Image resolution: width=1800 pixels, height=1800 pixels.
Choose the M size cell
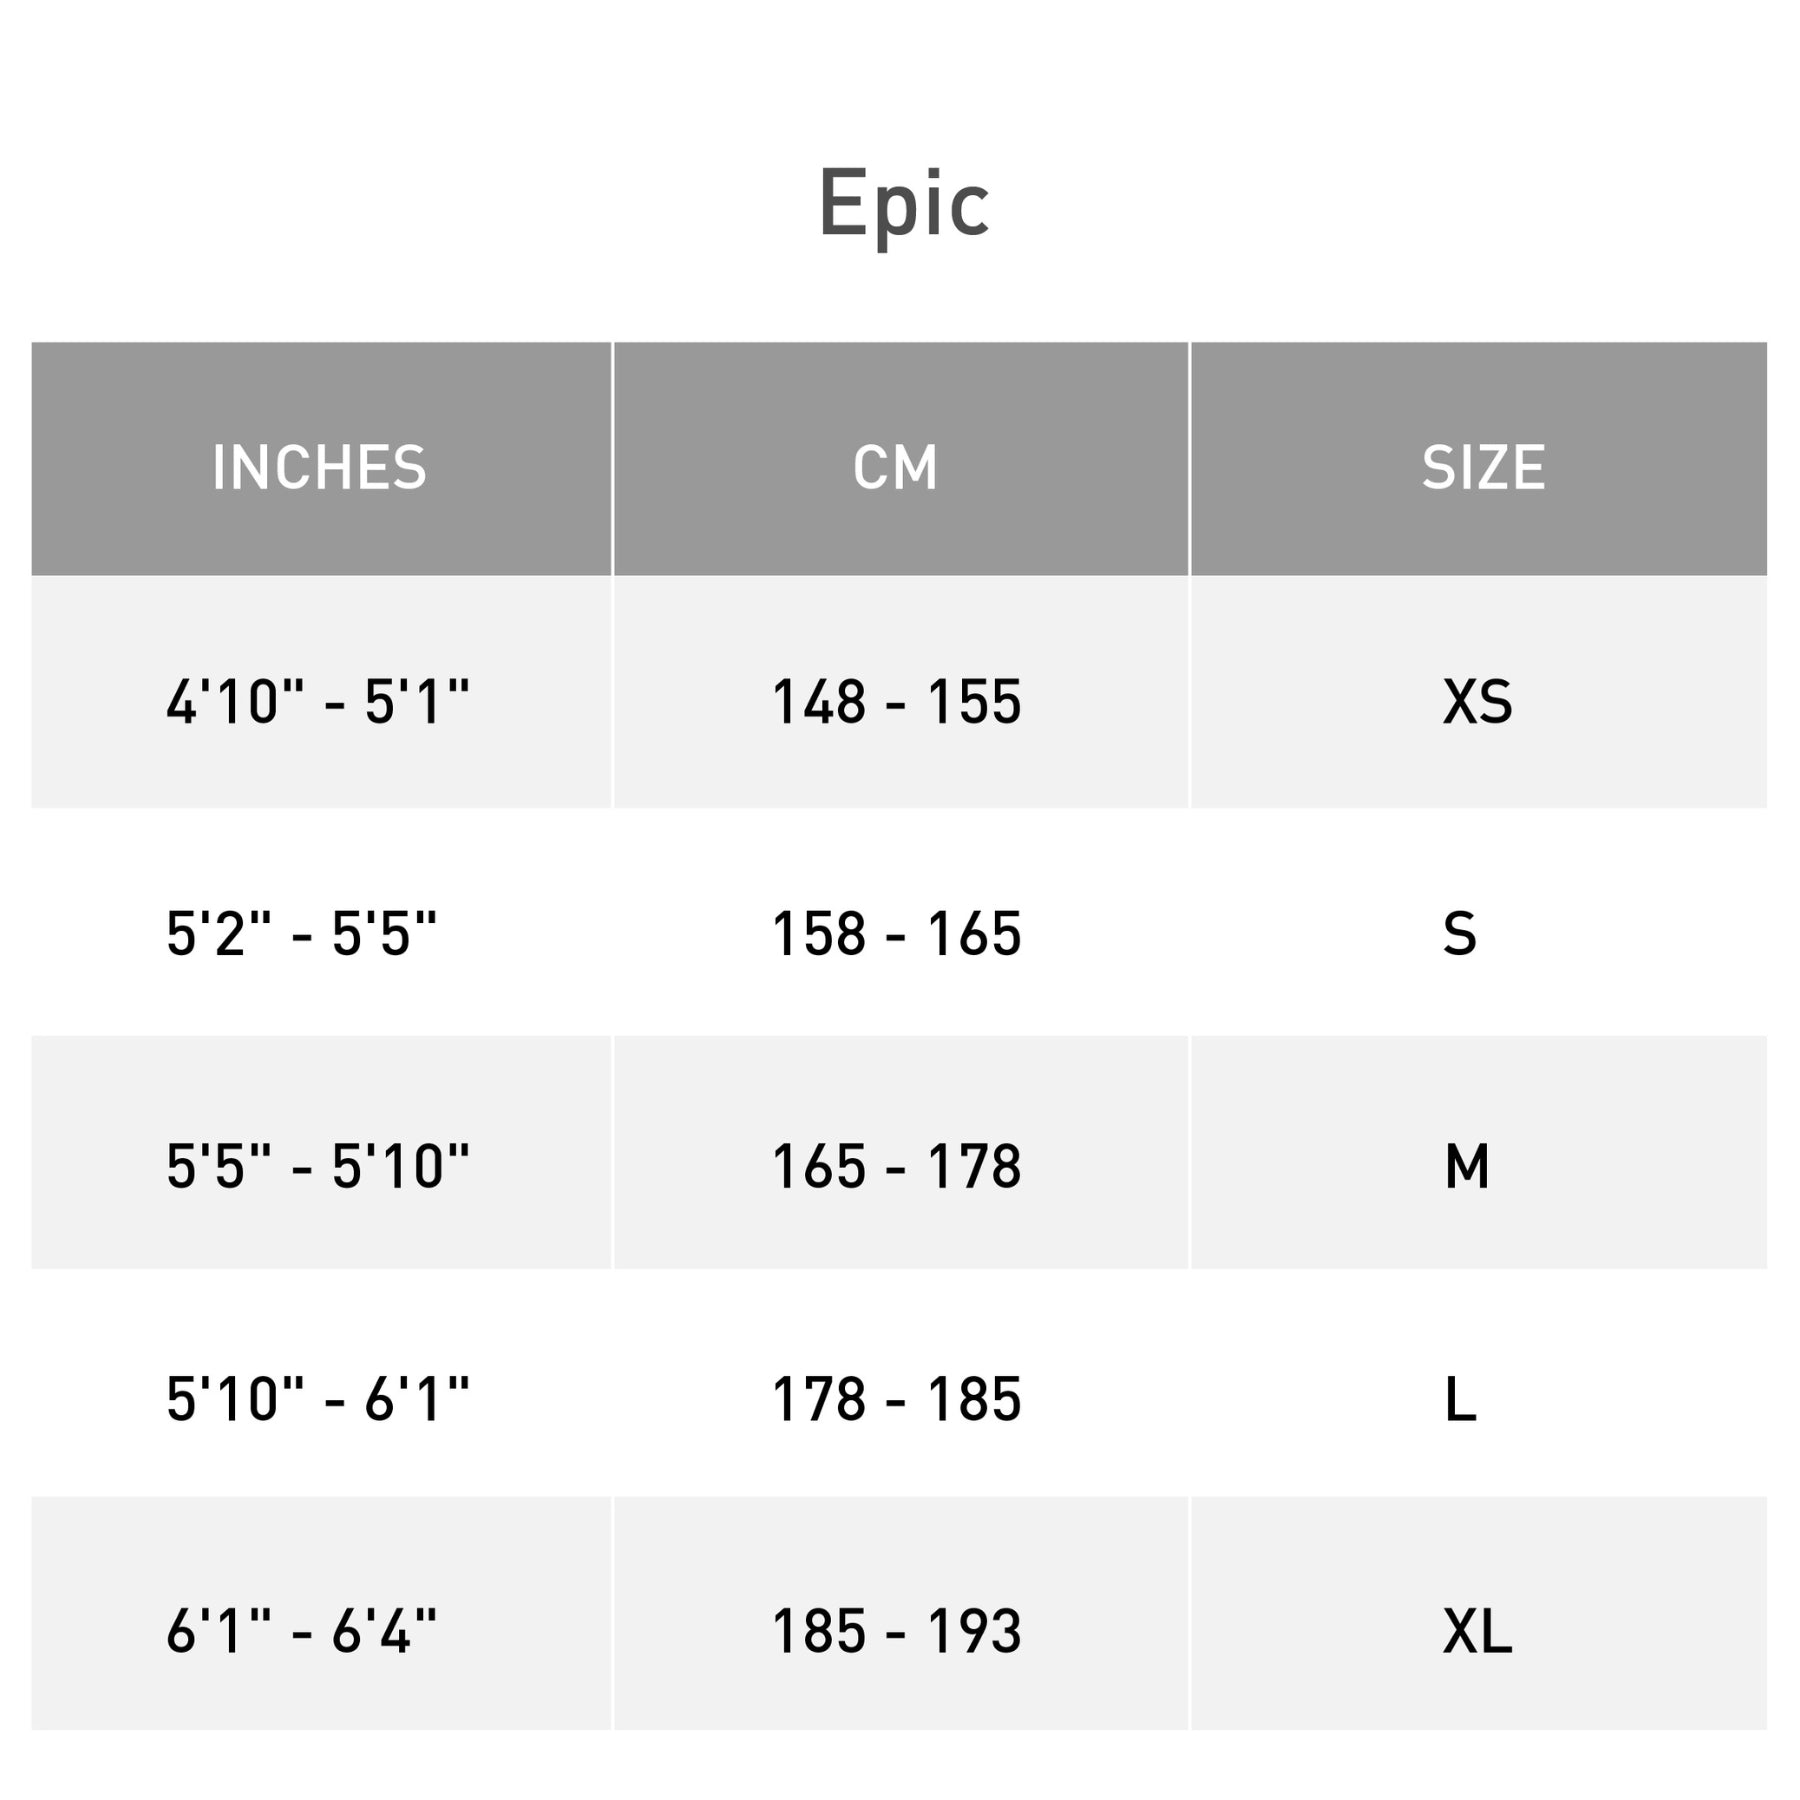1467,1166
